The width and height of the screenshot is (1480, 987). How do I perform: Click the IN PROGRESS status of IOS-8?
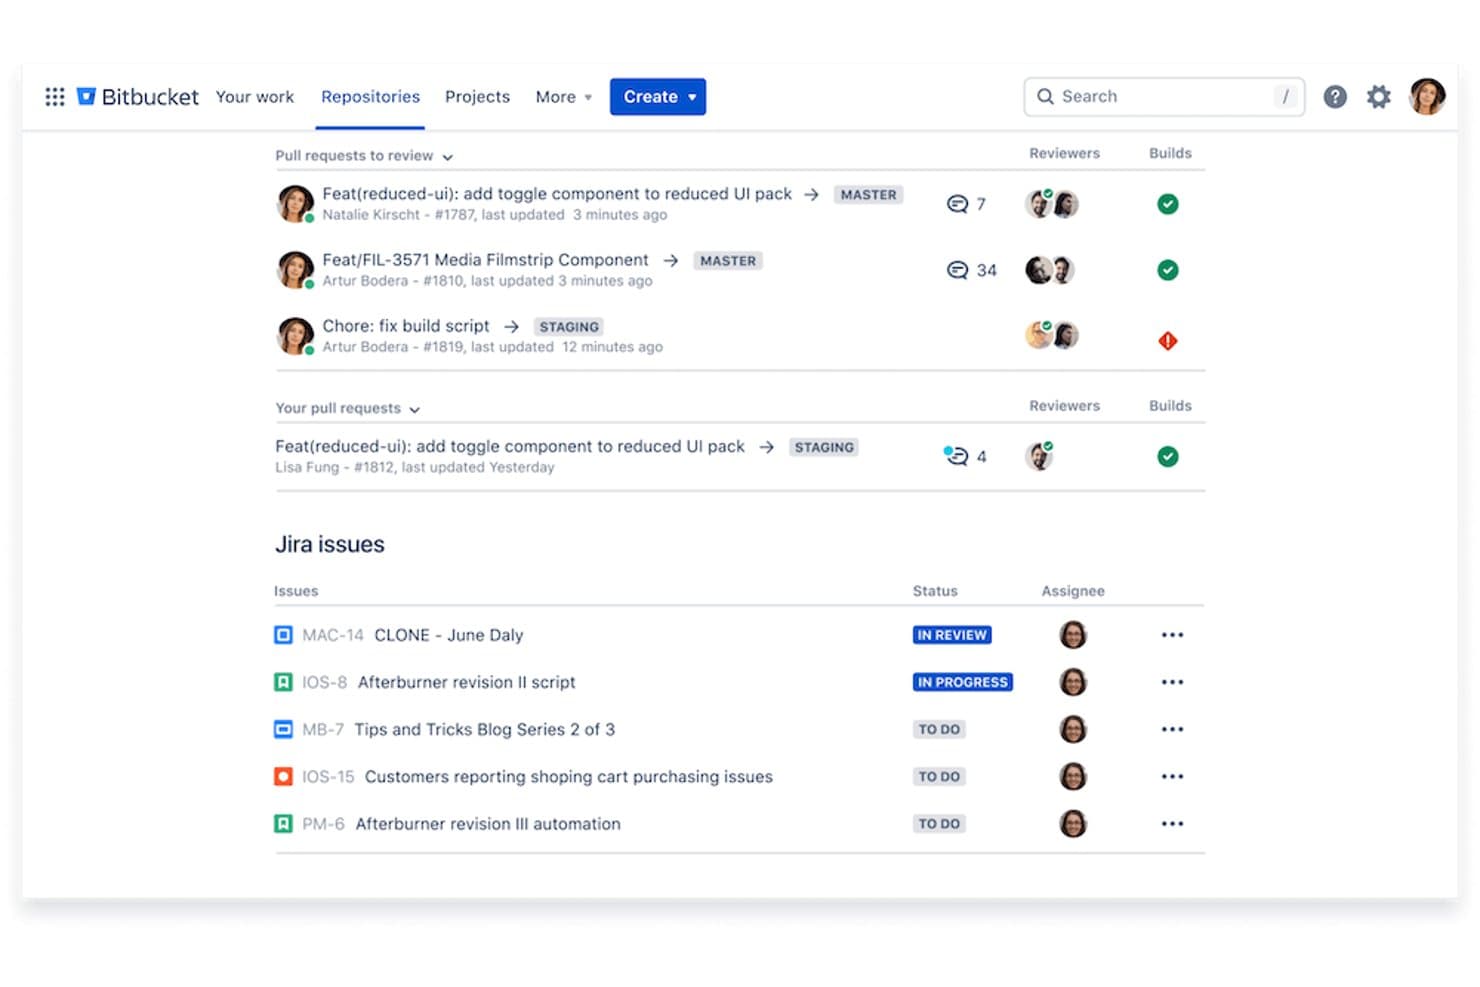point(963,682)
